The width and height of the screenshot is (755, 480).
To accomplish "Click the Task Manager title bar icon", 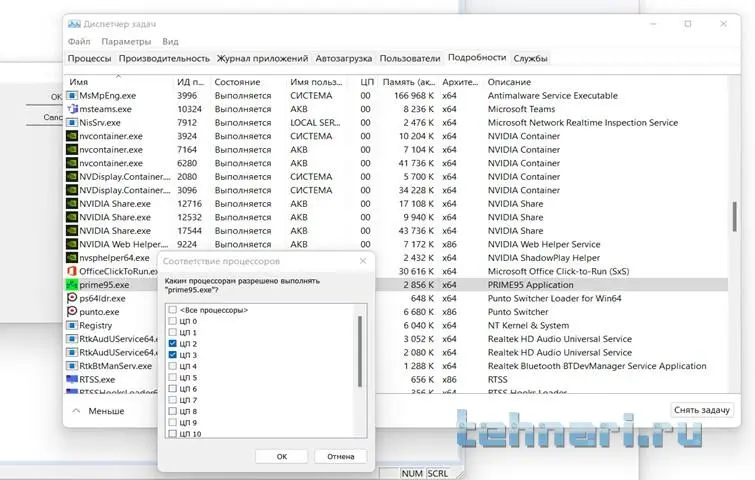I will pos(74,24).
